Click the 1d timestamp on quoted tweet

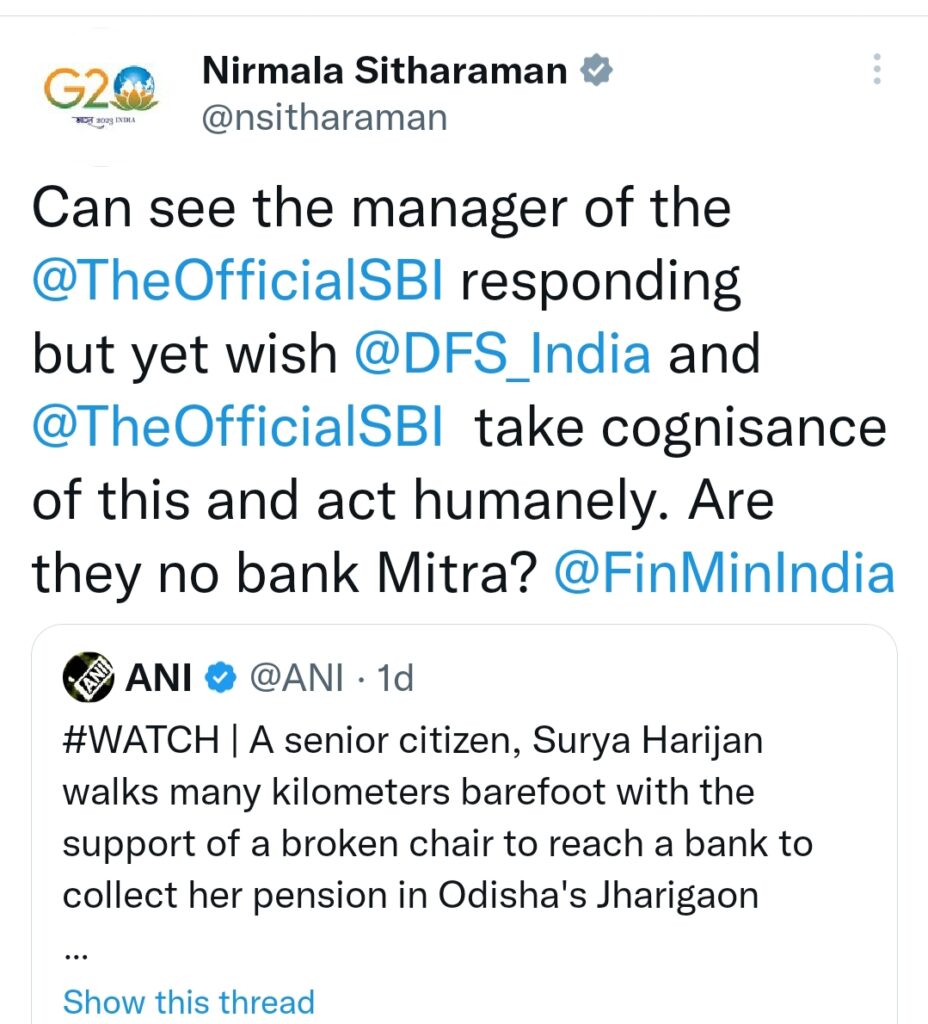tap(396, 678)
